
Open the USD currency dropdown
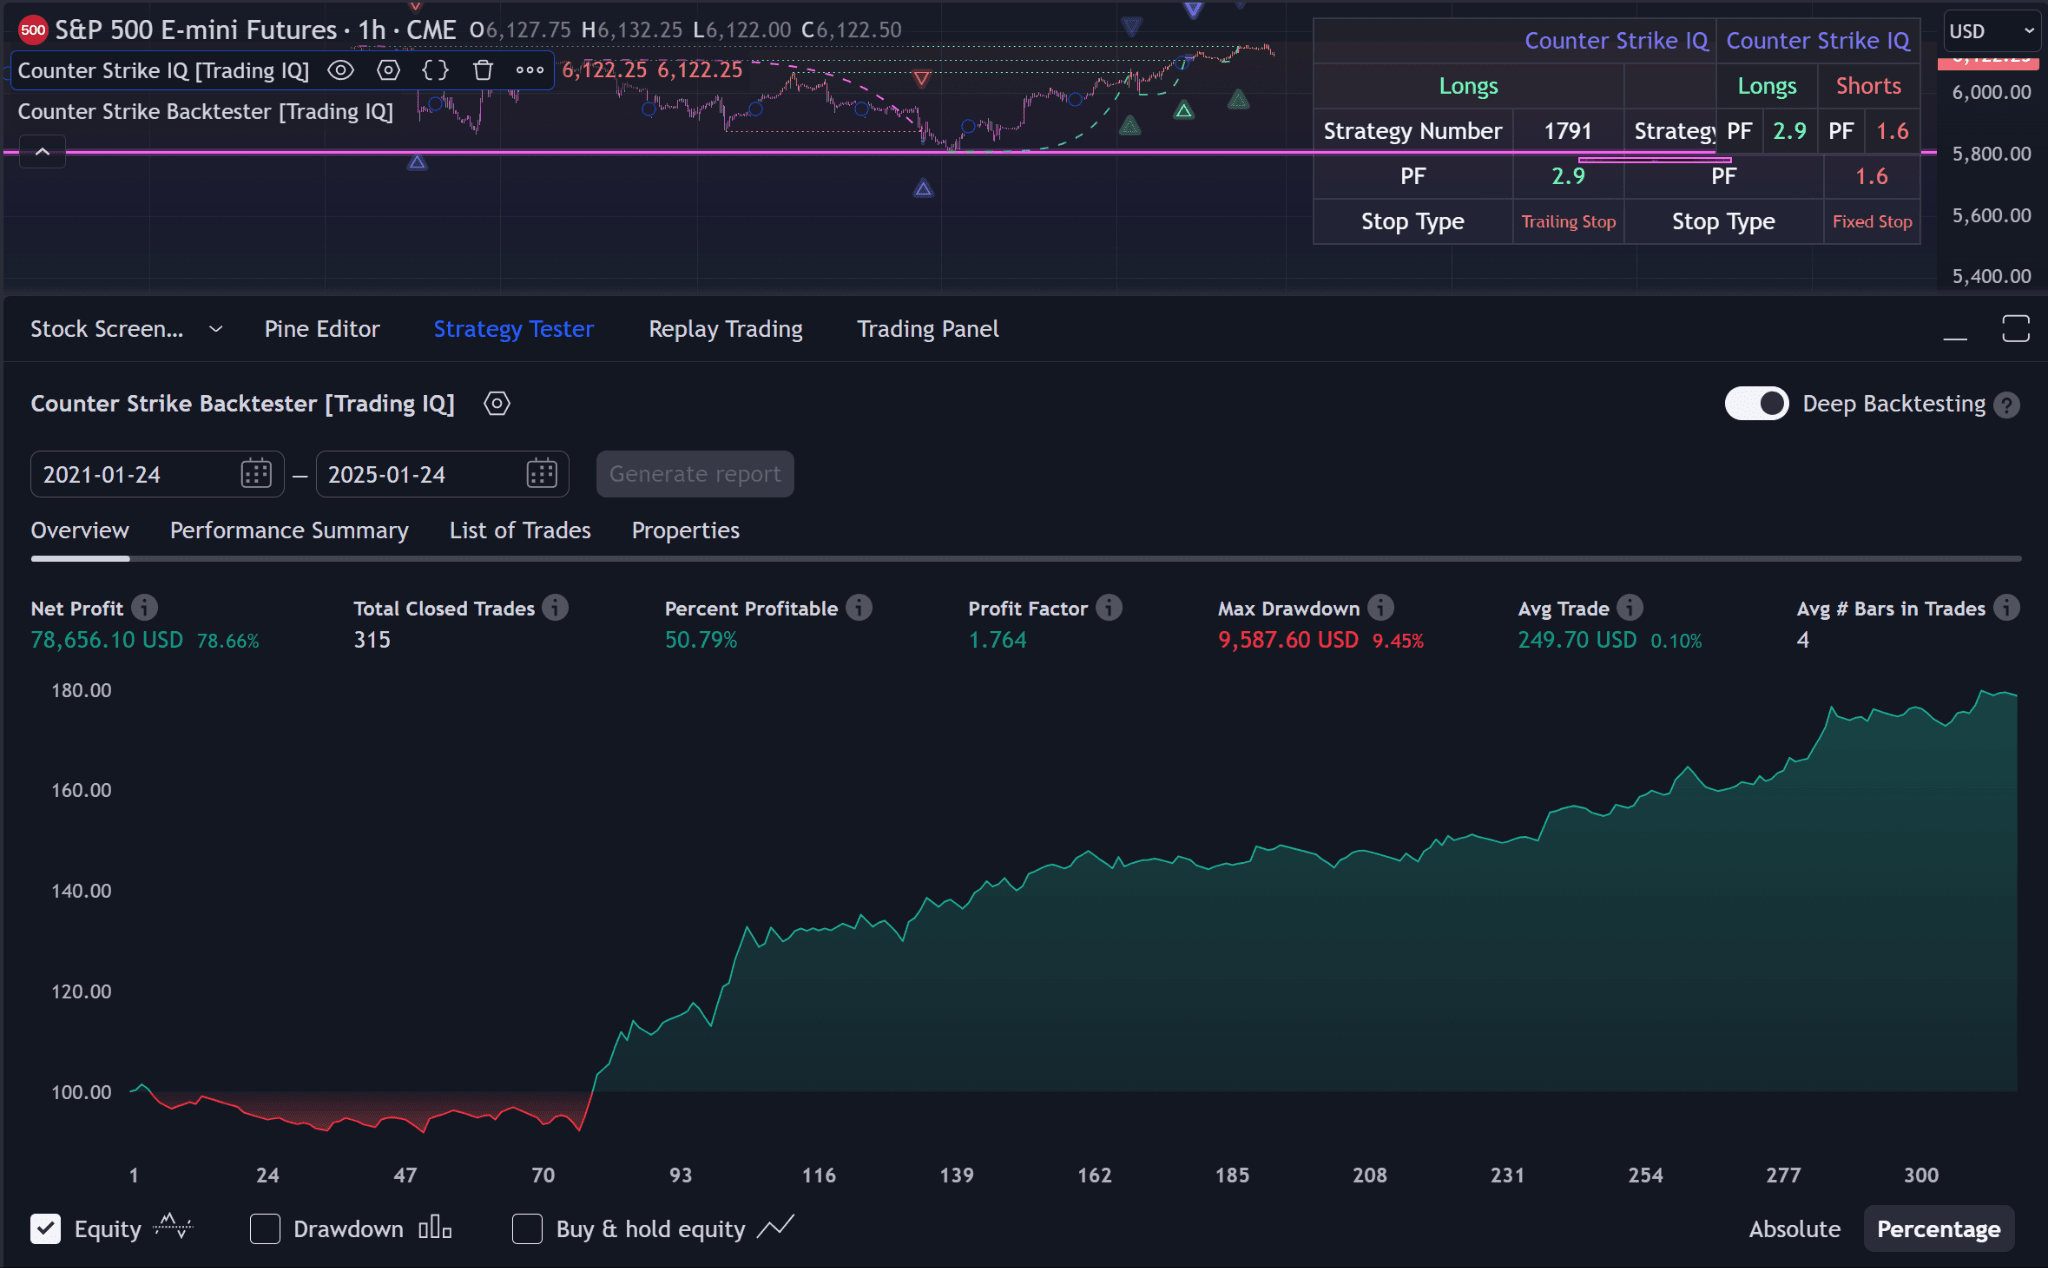tap(1990, 31)
